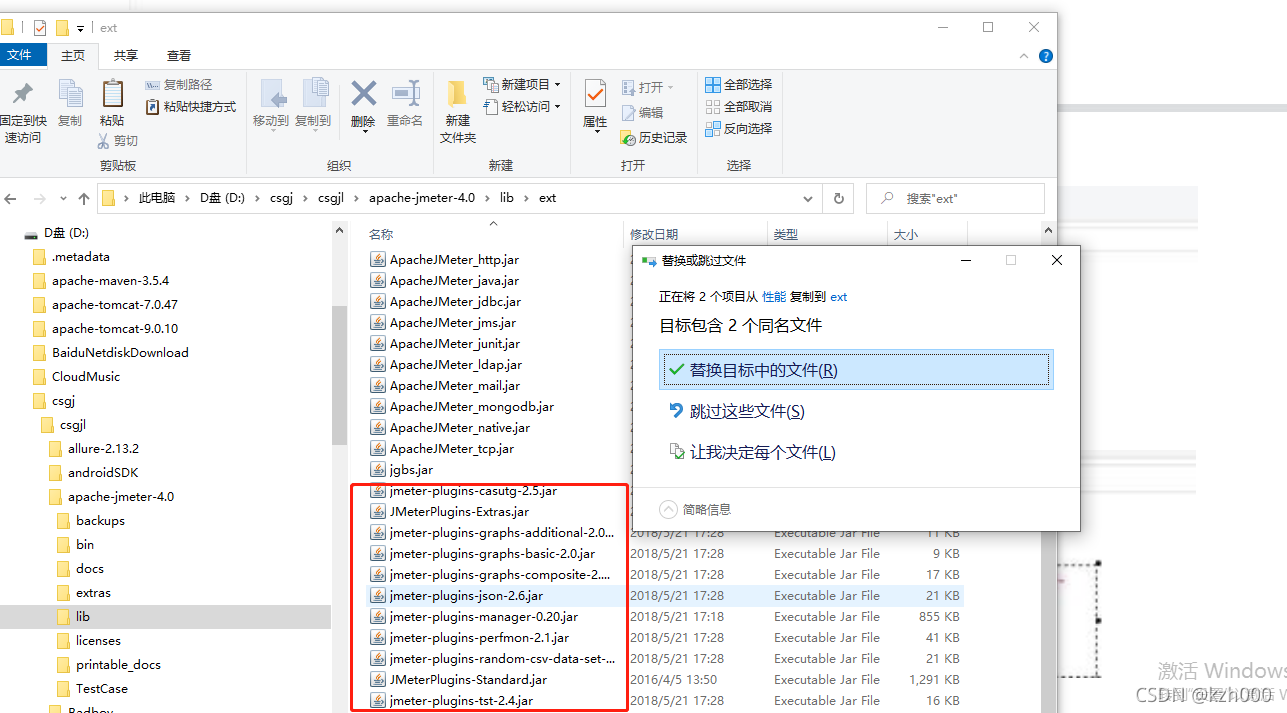Click the Size column header
Image resolution: width=1287 pixels, height=713 pixels.
[904, 234]
